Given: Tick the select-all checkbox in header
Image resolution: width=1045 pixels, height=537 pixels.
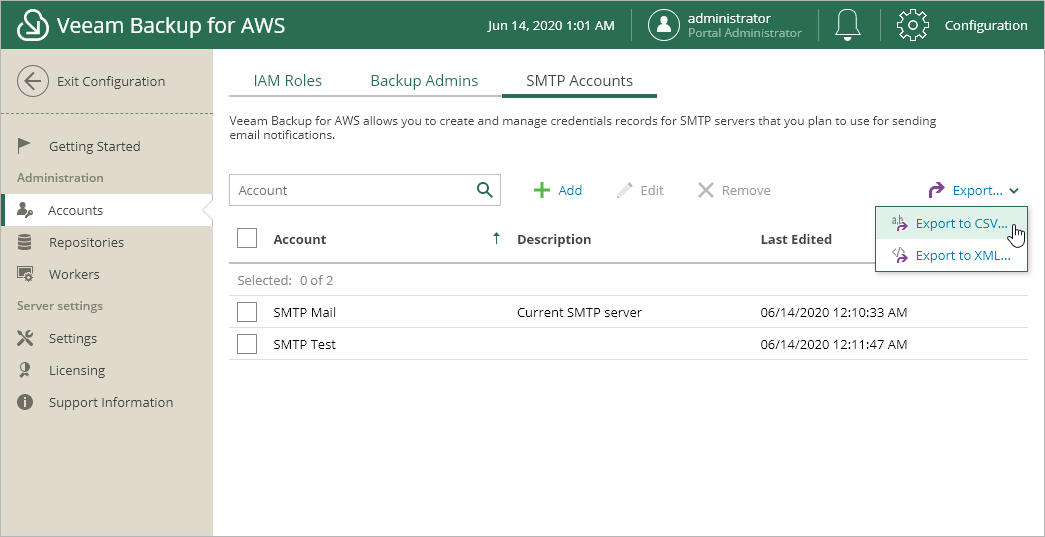Looking at the screenshot, I should click(247, 239).
